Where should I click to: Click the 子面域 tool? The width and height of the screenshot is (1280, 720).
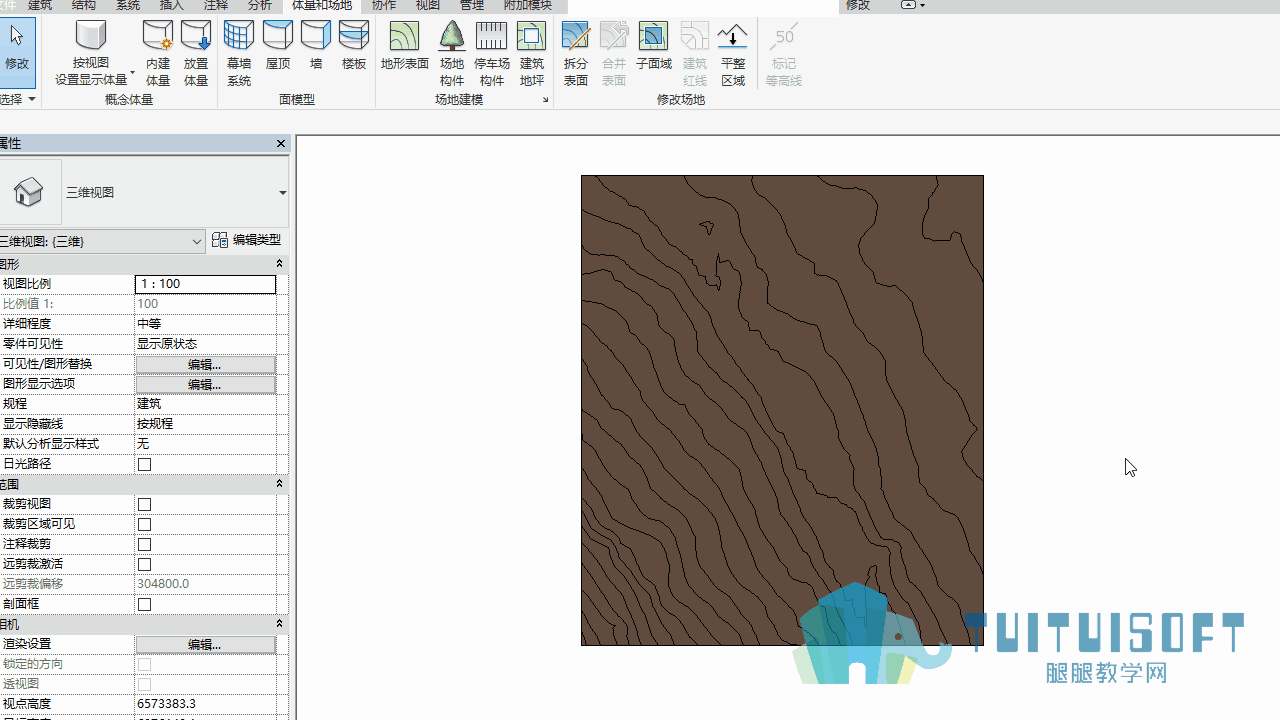coord(654,45)
